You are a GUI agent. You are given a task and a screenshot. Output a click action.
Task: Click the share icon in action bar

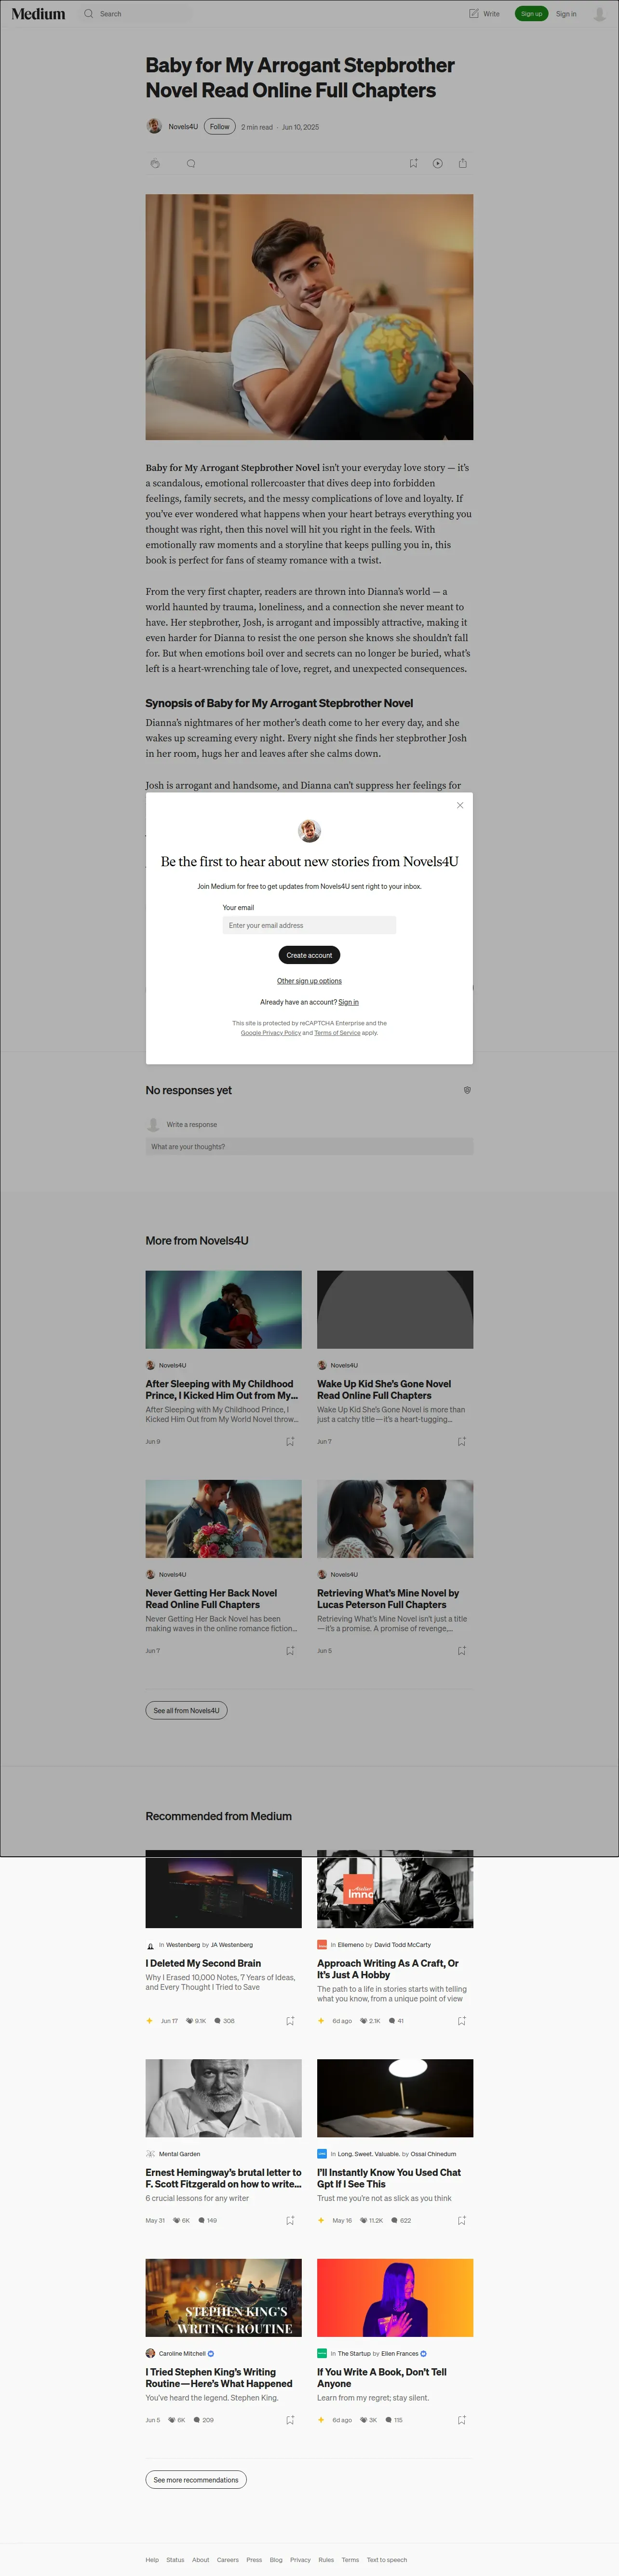pyautogui.click(x=462, y=163)
